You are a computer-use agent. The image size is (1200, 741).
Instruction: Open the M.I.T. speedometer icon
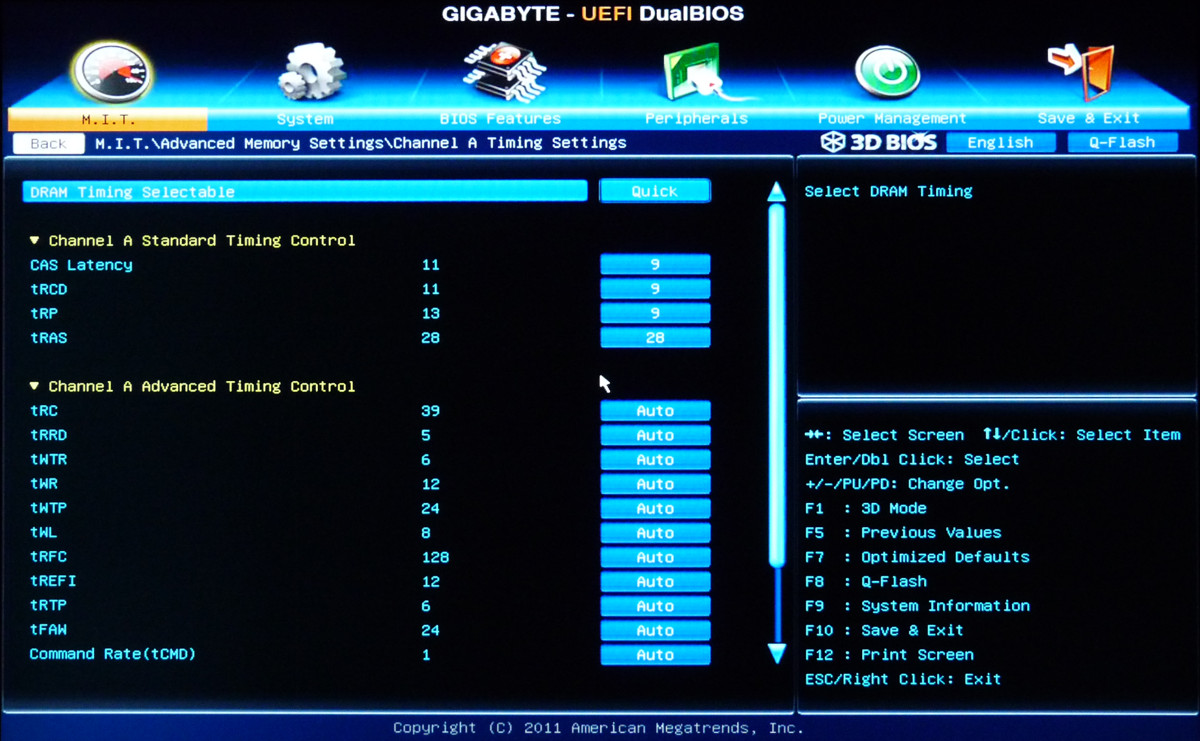[x=111, y=70]
